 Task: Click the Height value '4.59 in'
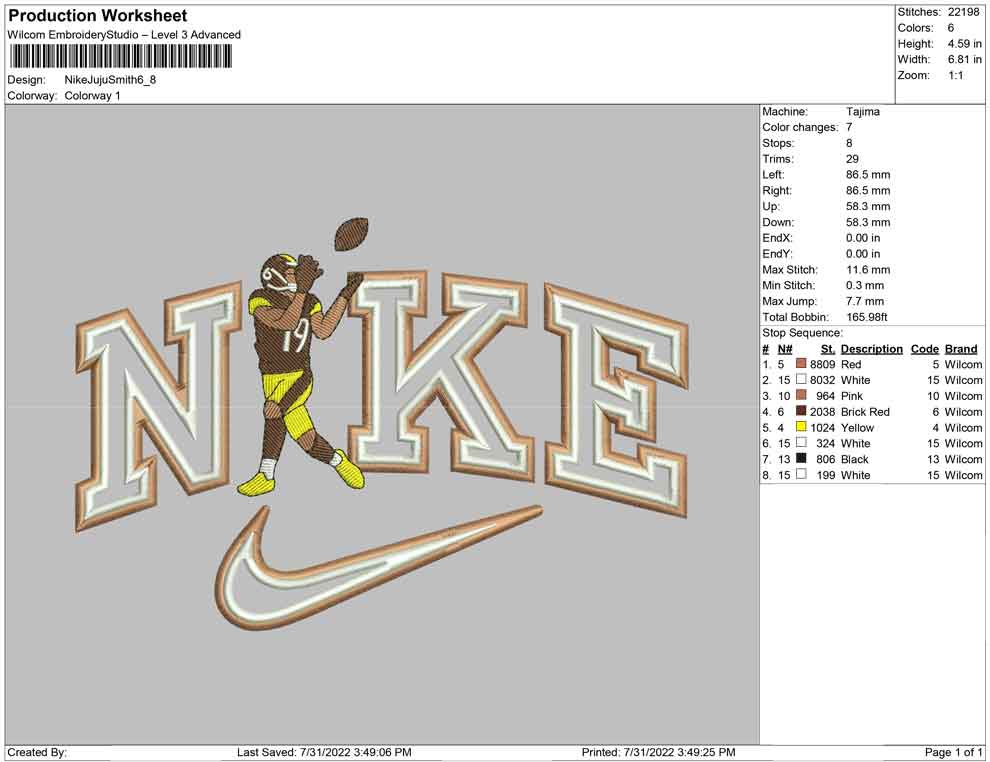tap(964, 44)
